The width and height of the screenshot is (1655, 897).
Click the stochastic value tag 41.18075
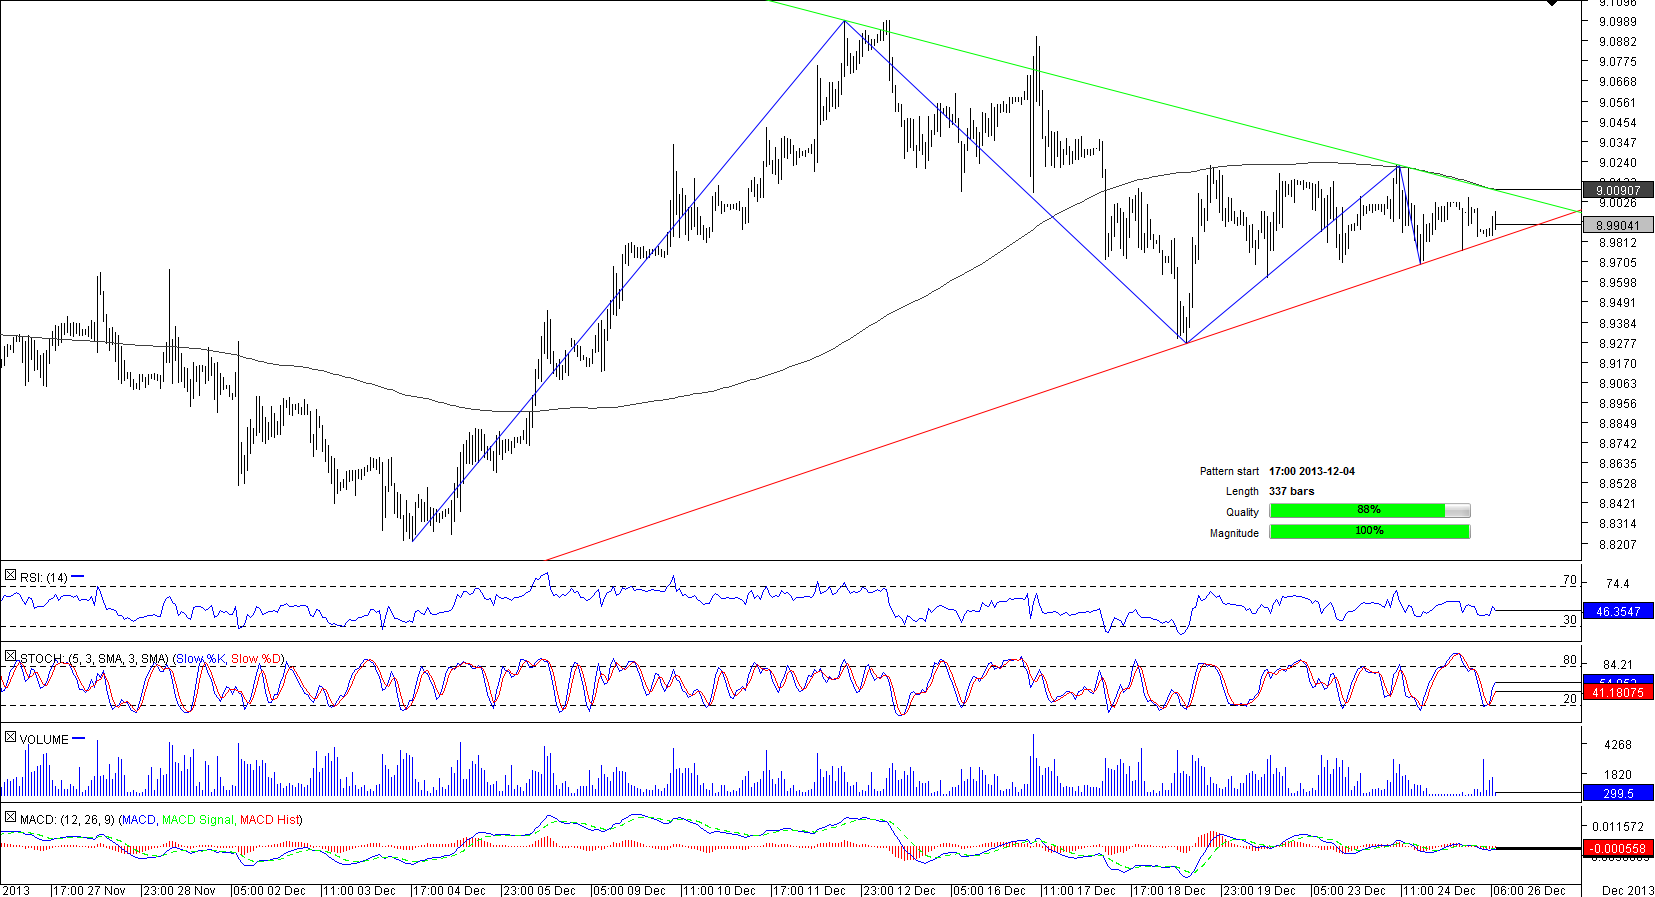pos(1618,692)
